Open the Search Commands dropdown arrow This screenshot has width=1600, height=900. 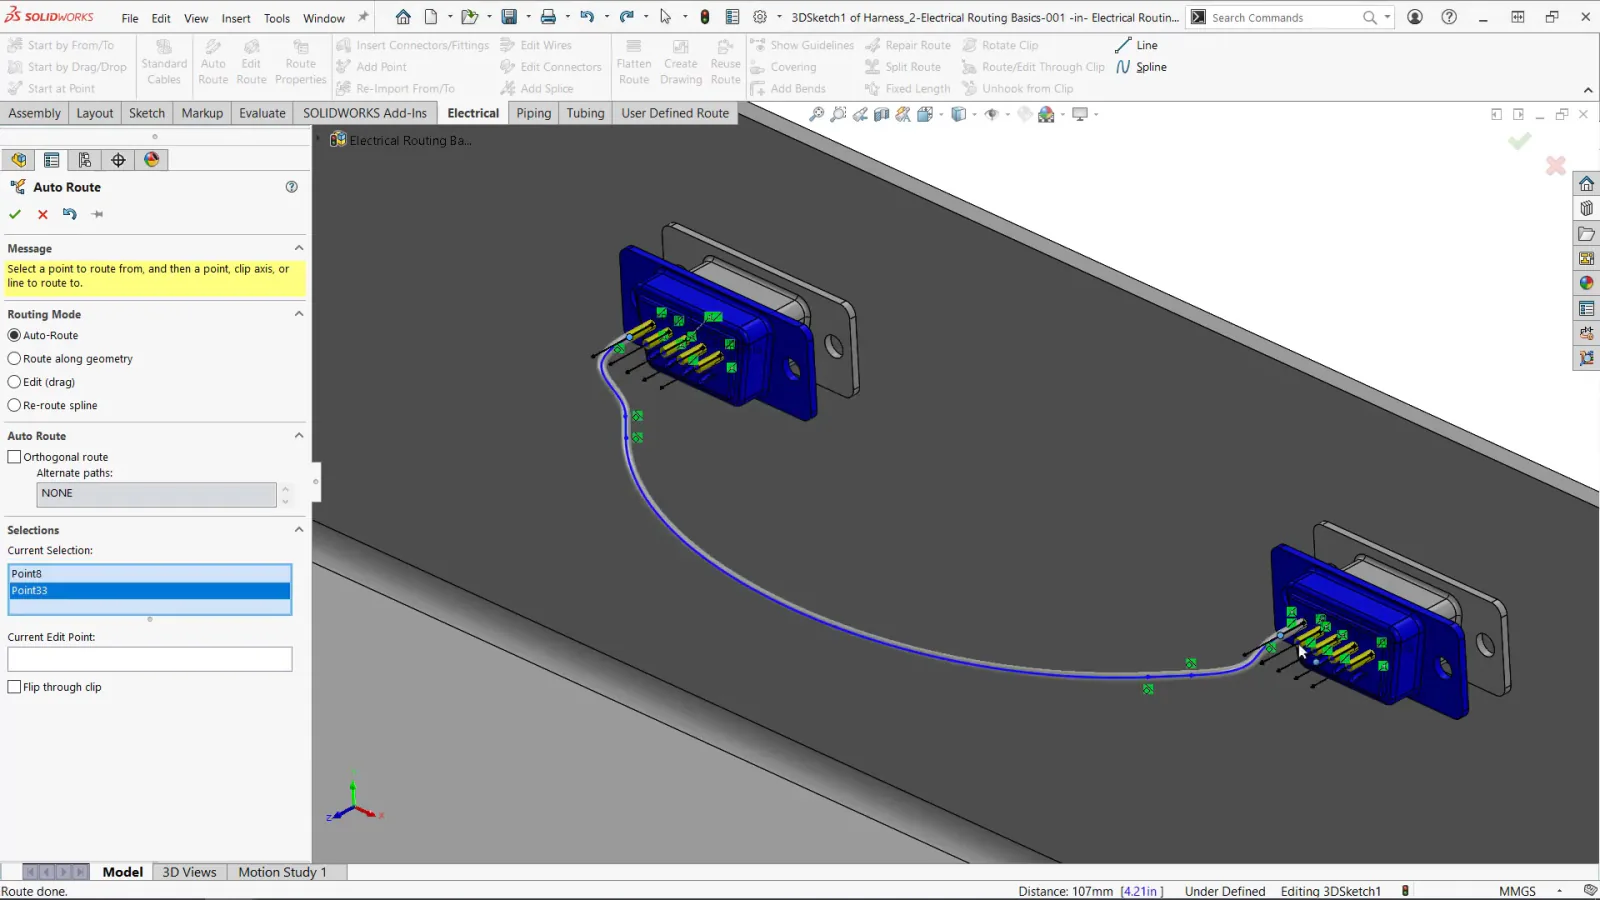point(1387,17)
